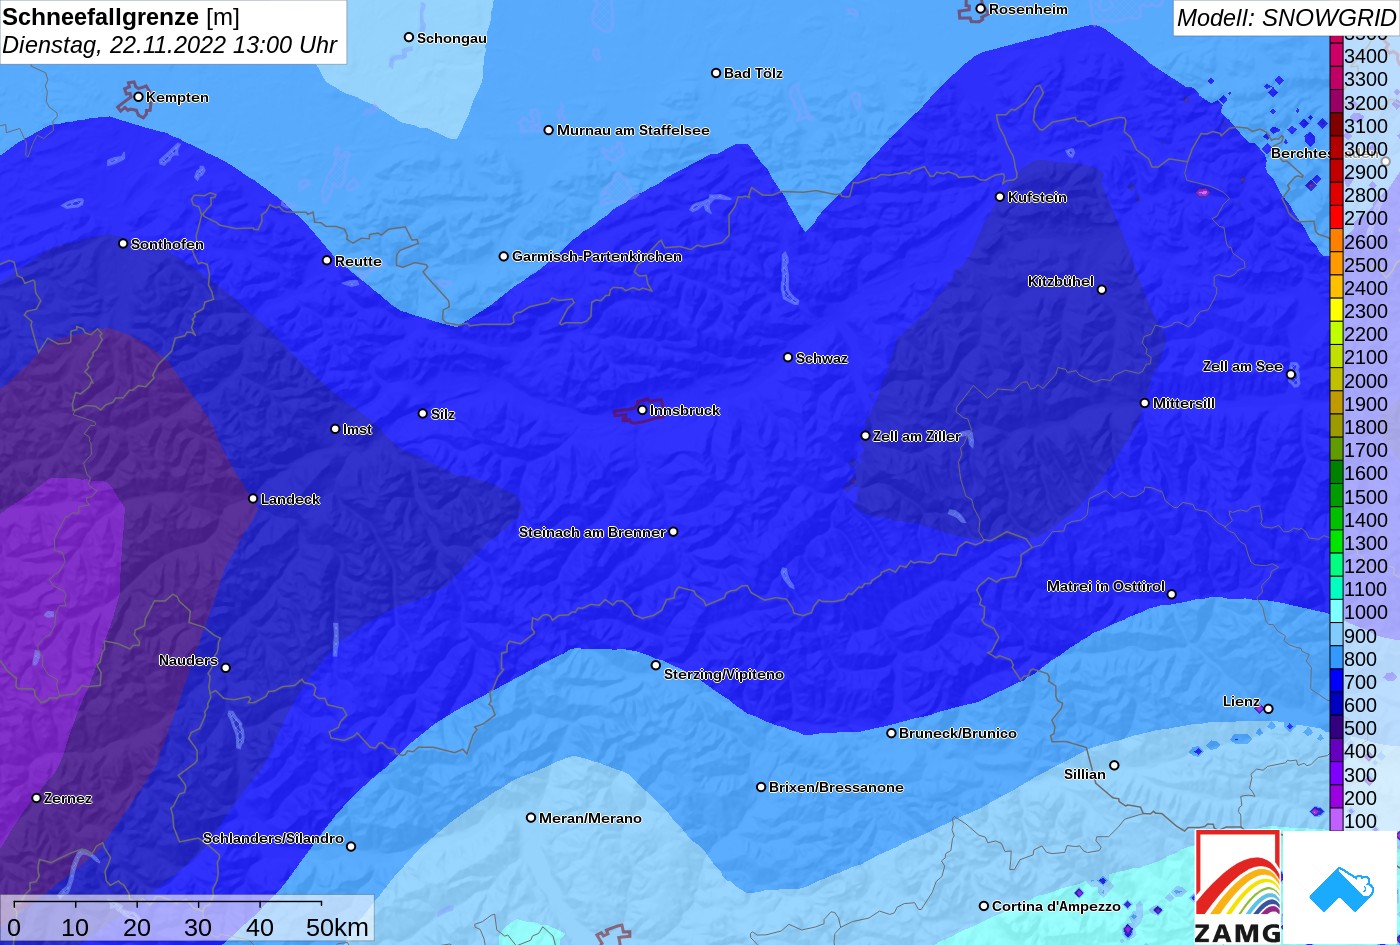Select the Zell am See marker dot
The height and width of the screenshot is (945, 1400).
point(1291,375)
